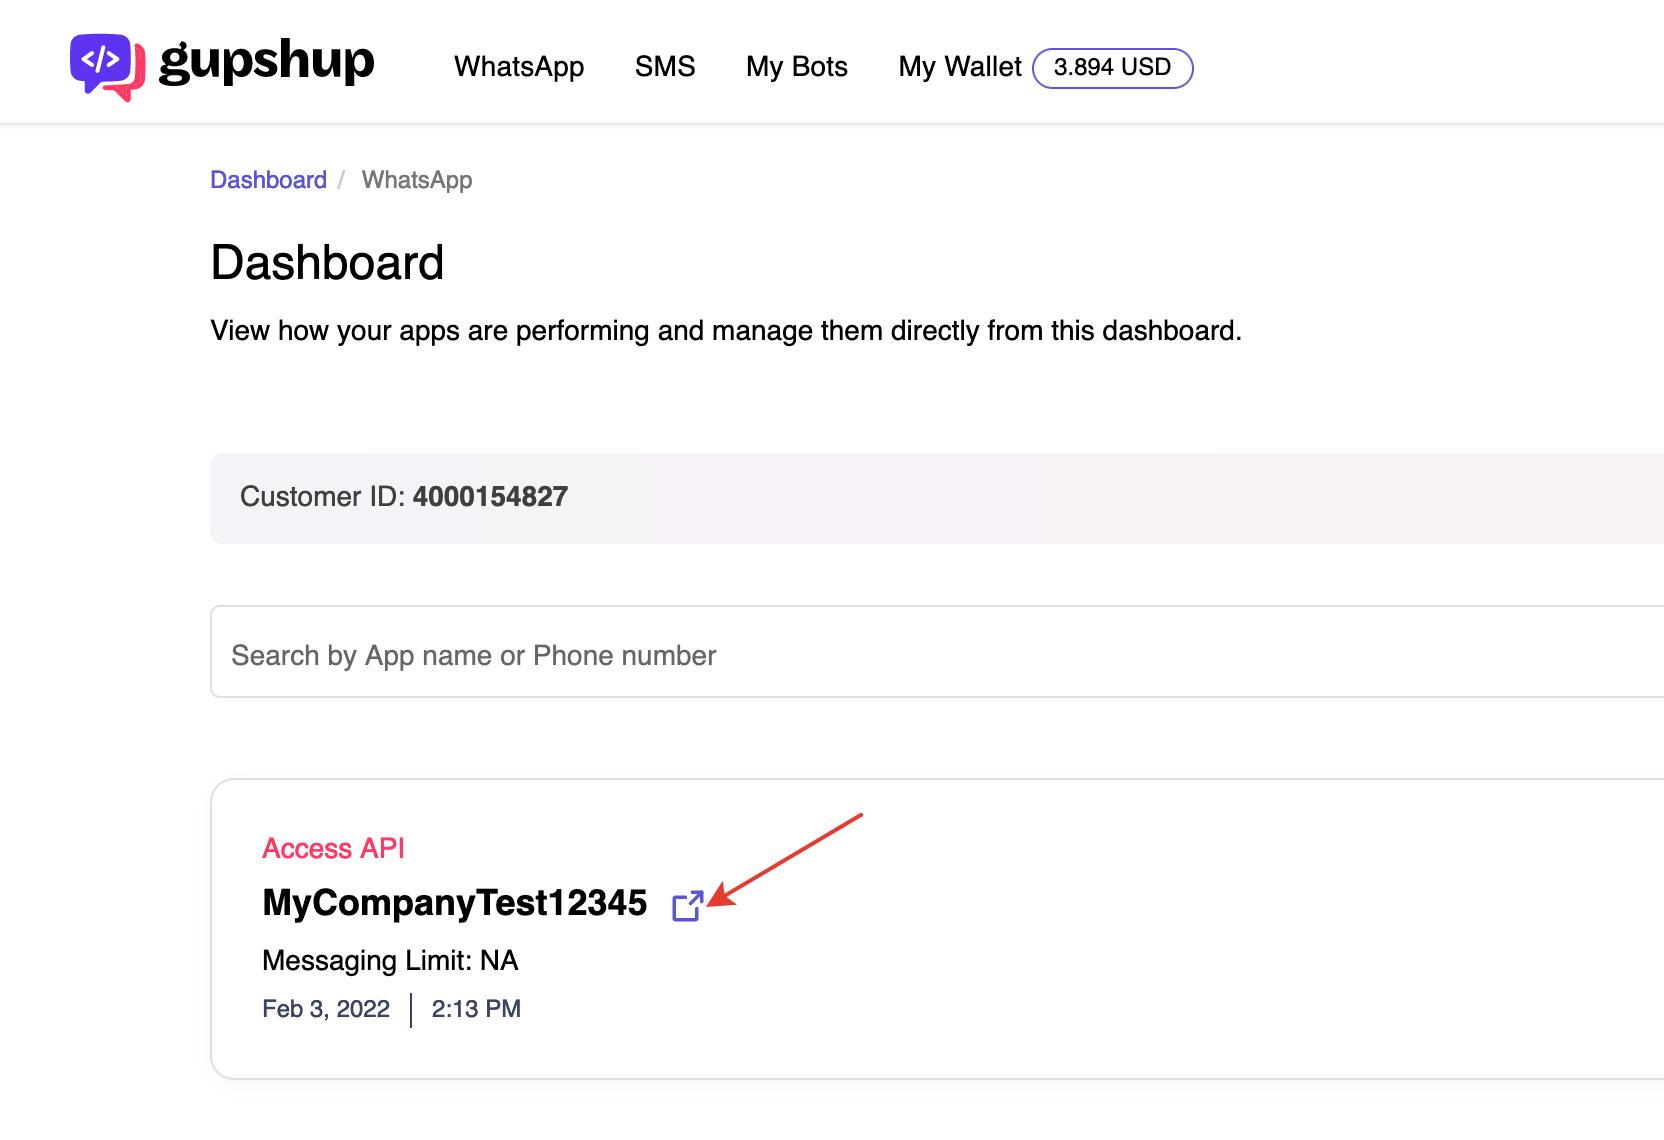1664x1140 pixels.
Task: Click the 2:13 PM timestamp
Action: [476, 1009]
